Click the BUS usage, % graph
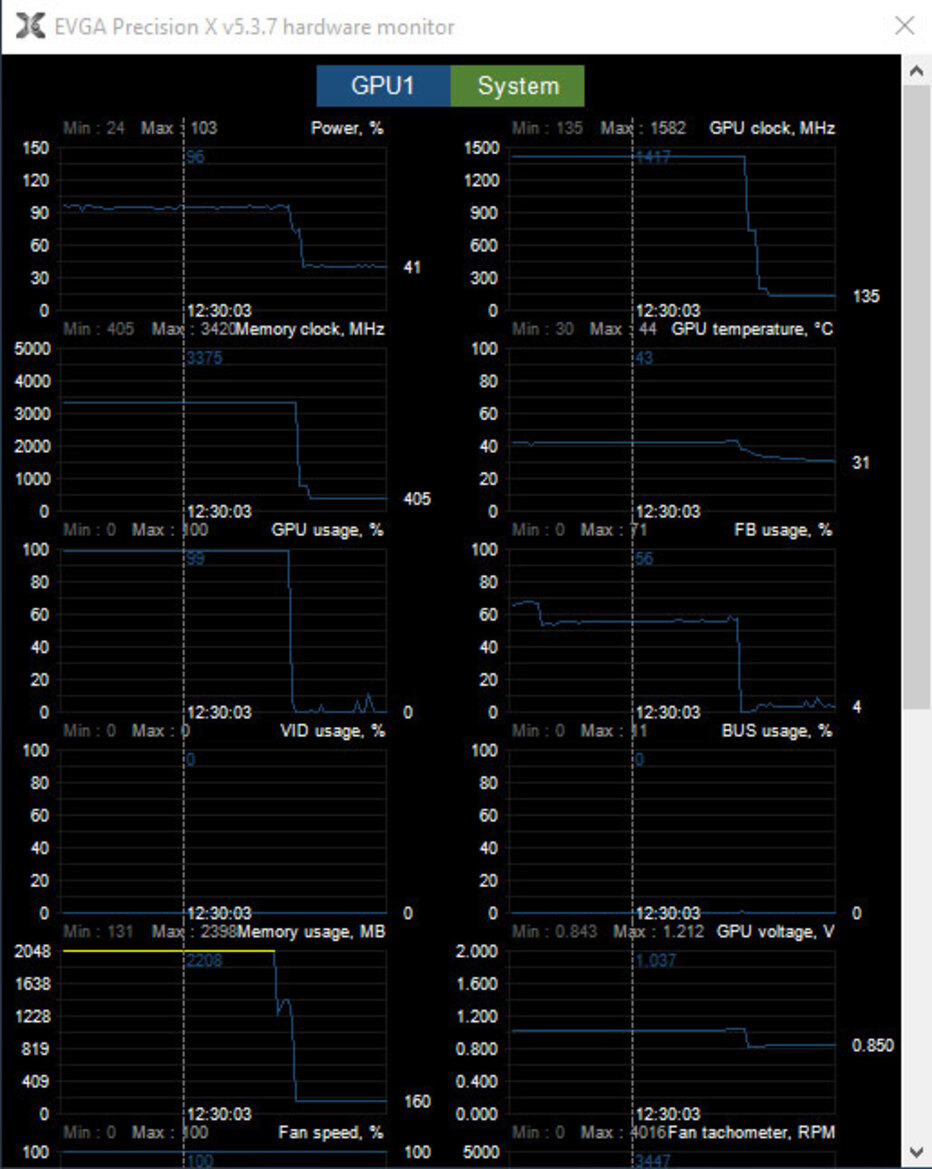This screenshot has height=1169, width=932. pyautogui.click(x=673, y=831)
